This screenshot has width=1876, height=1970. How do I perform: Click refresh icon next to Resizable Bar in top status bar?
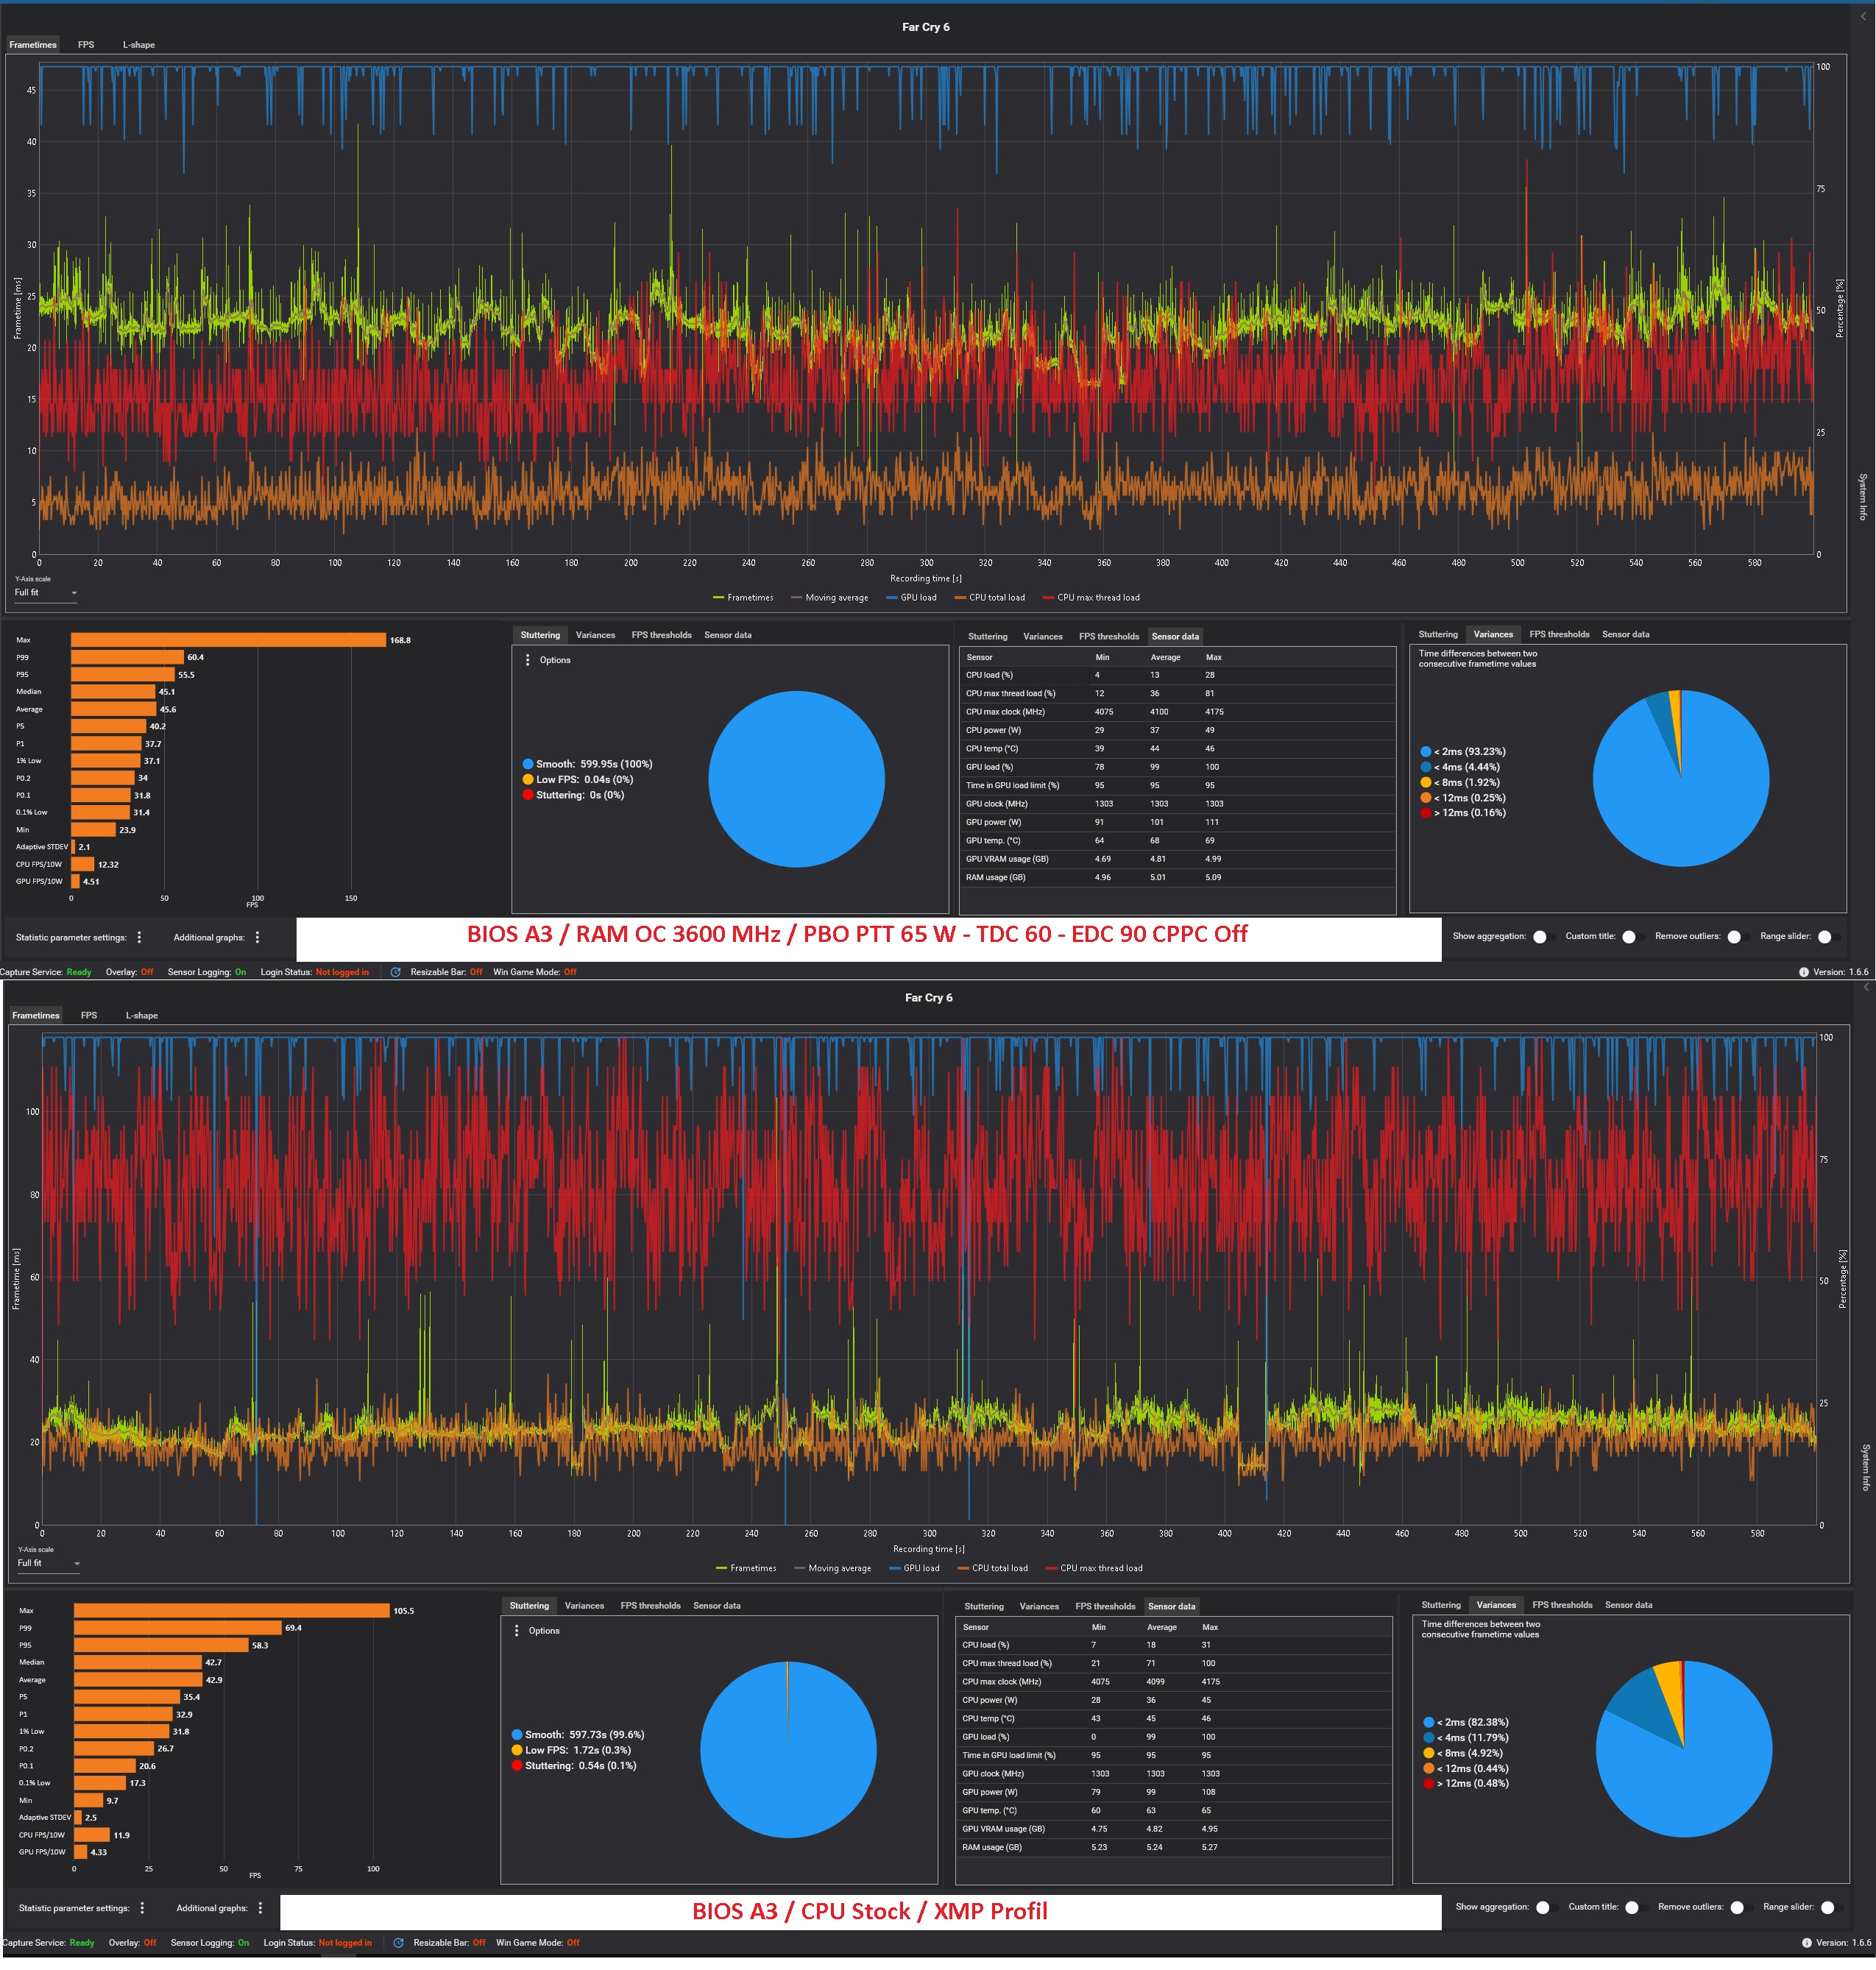pyautogui.click(x=396, y=972)
